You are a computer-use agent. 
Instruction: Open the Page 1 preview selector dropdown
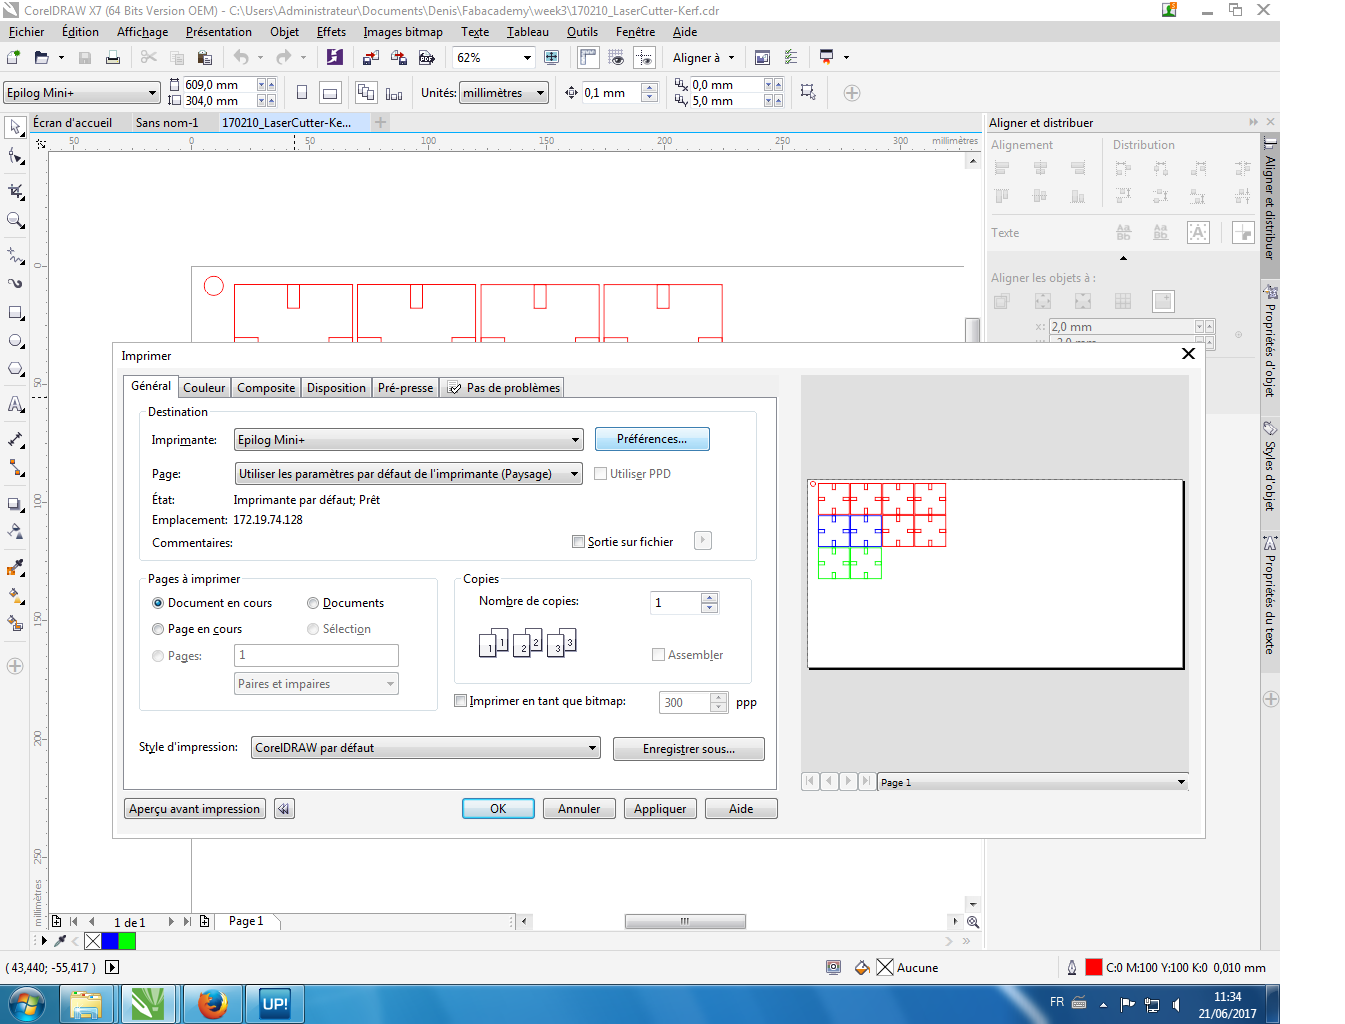pyautogui.click(x=1033, y=782)
